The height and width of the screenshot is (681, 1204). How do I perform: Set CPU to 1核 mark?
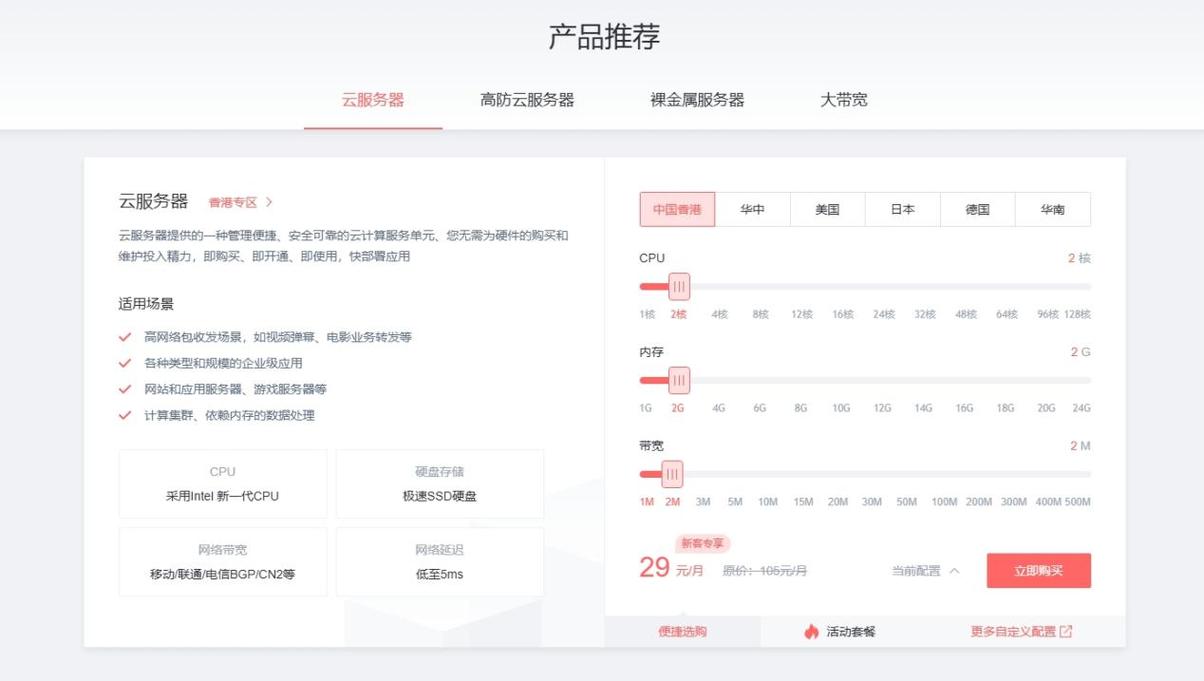tap(647, 314)
